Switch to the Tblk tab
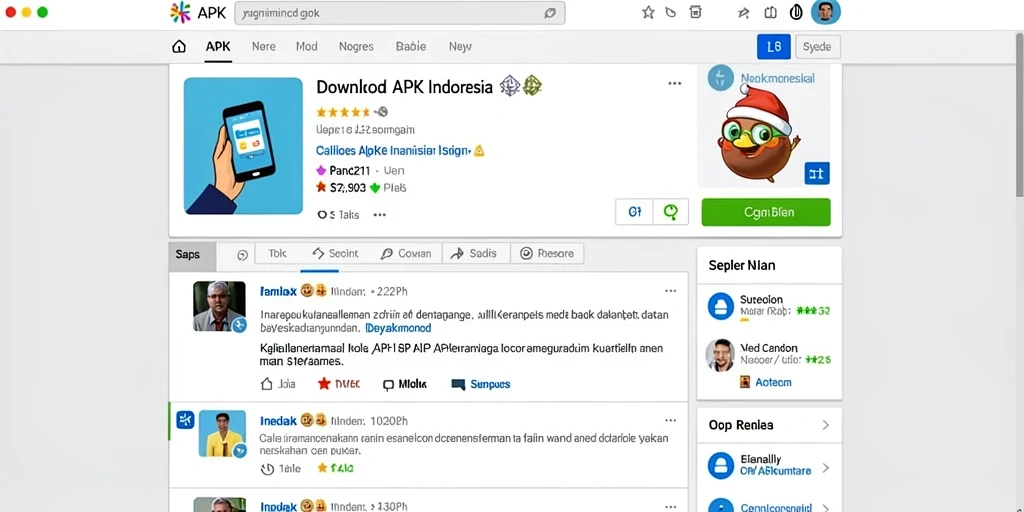 277,253
